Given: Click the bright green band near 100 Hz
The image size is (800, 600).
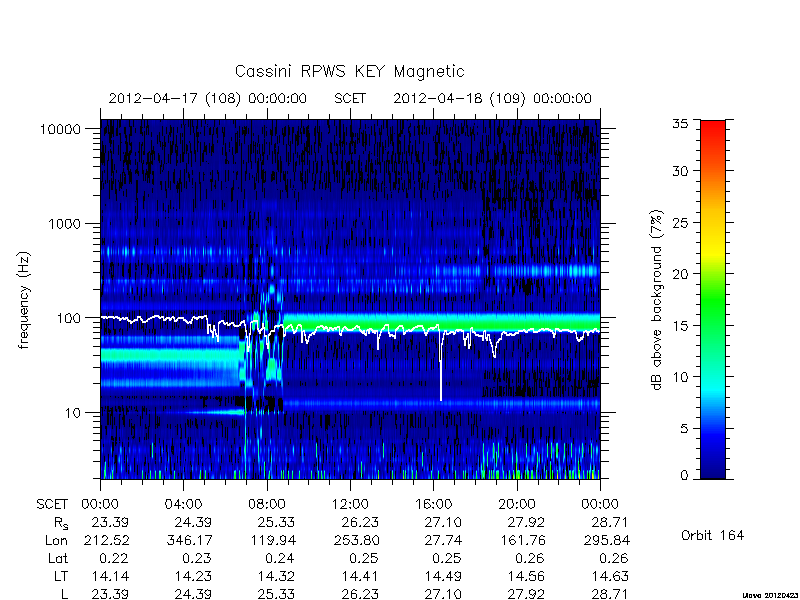Looking at the screenshot, I should tap(441, 322).
